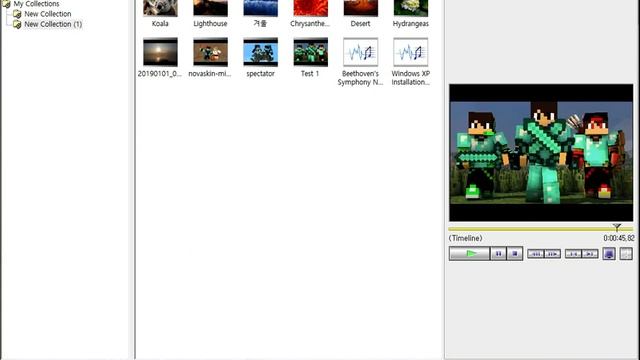This screenshot has height=360, width=640.
Task: Select the 20190101_0... video clip
Action: click(x=160, y=52)
